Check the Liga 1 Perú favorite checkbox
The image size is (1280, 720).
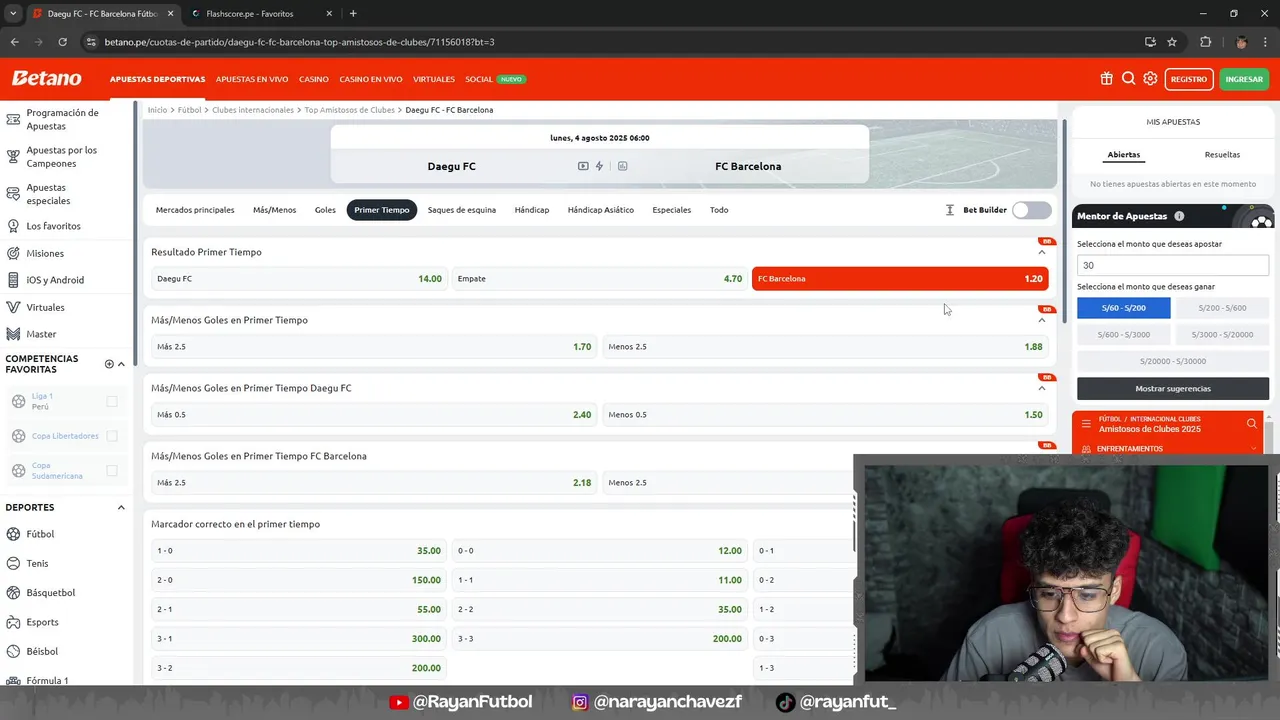[x=112, y=401]
